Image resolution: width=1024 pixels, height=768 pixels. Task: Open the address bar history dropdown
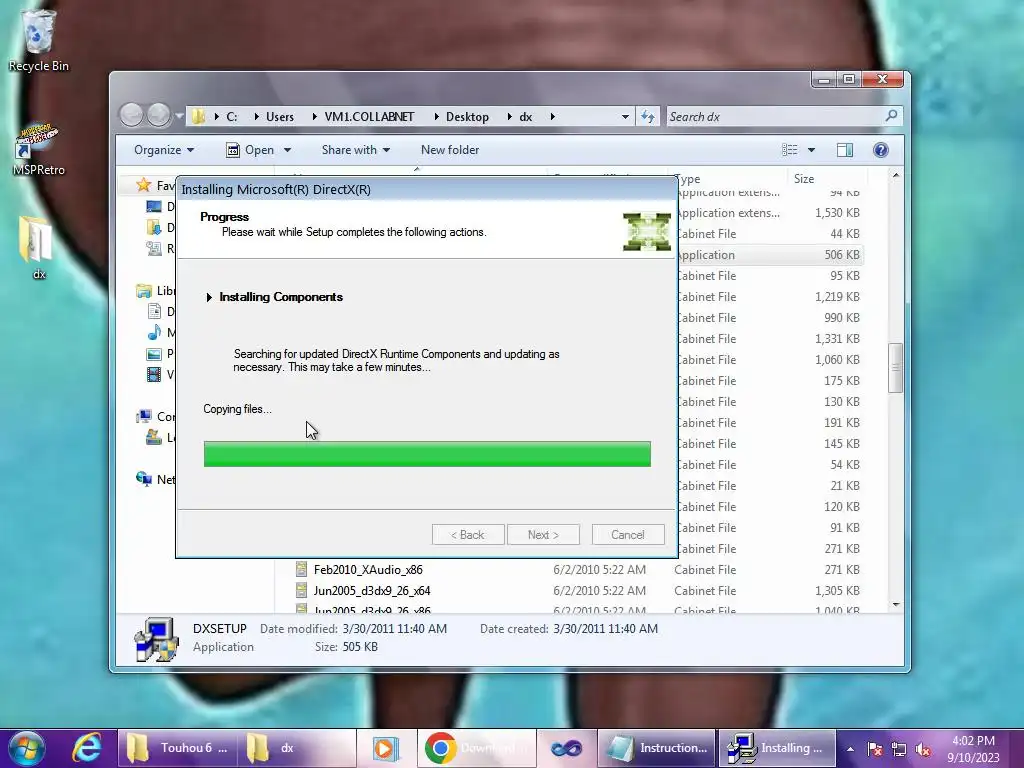click(x=625, y=116)
